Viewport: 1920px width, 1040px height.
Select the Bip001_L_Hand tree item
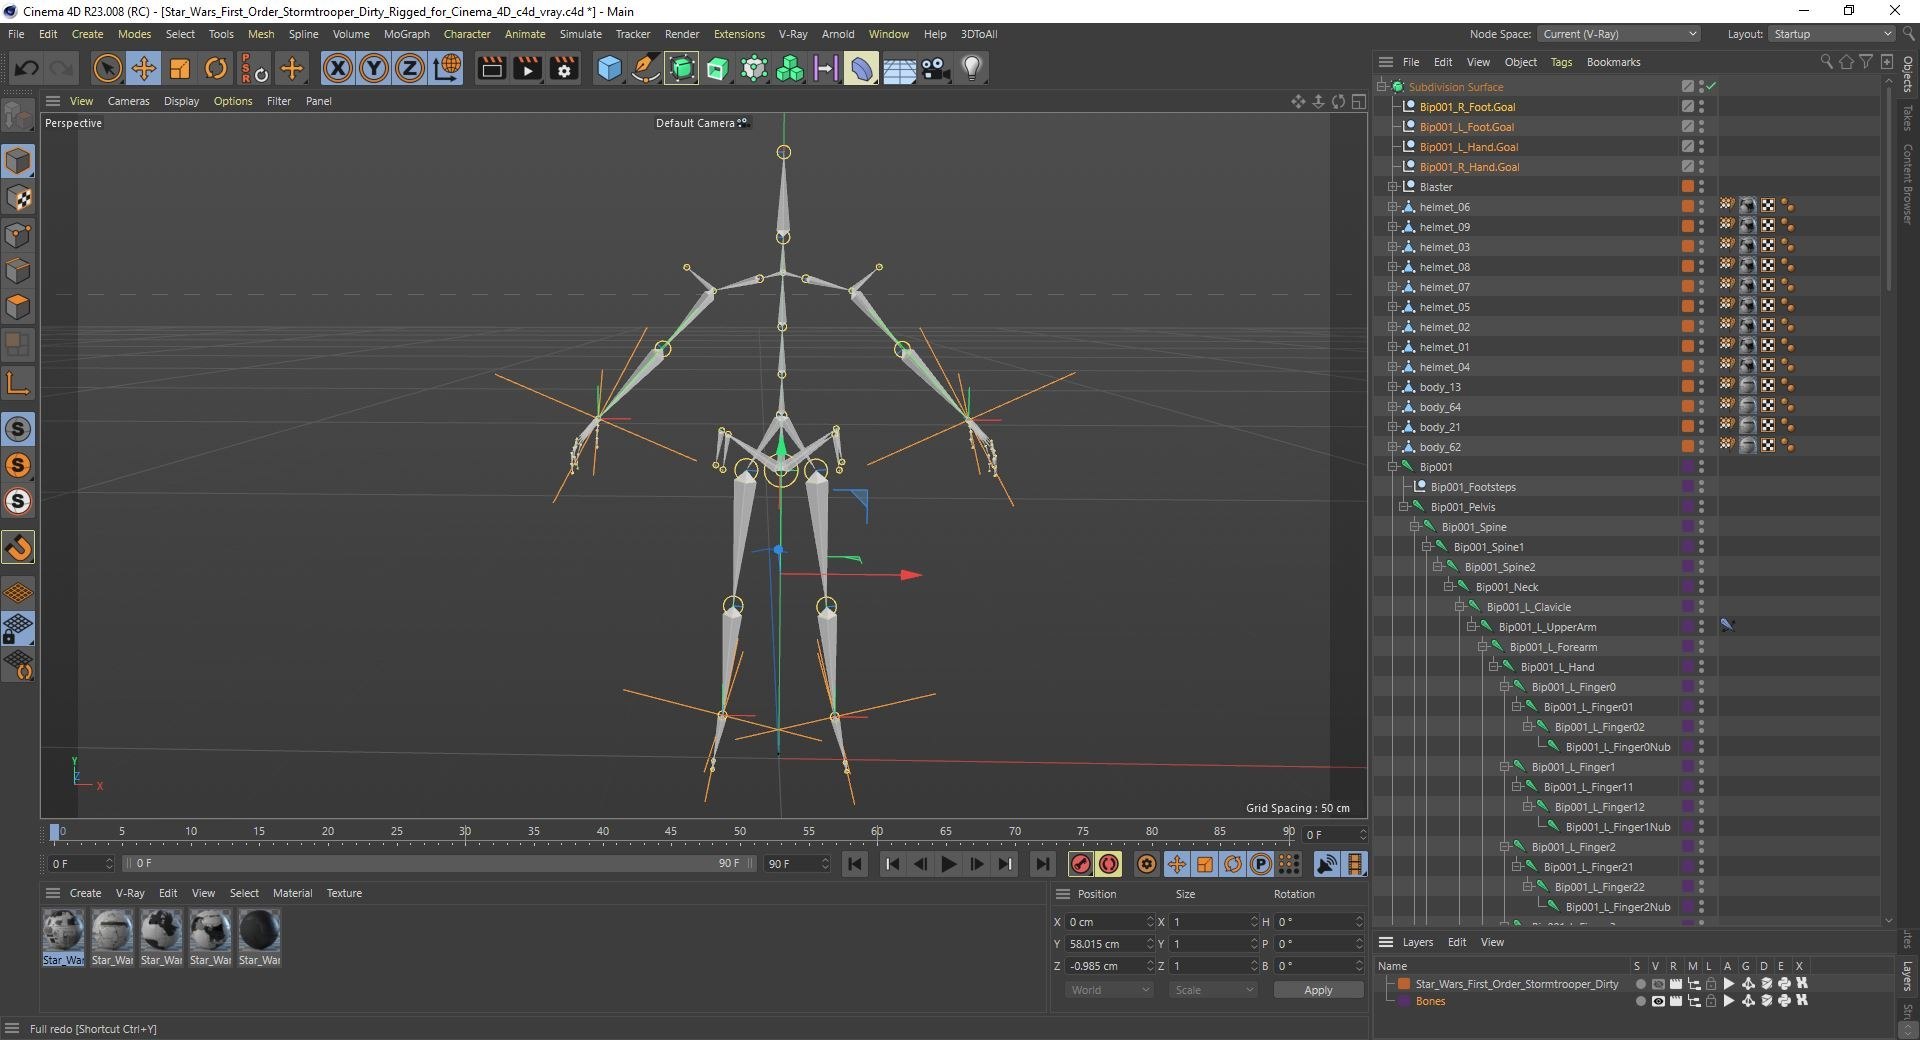1557,667
